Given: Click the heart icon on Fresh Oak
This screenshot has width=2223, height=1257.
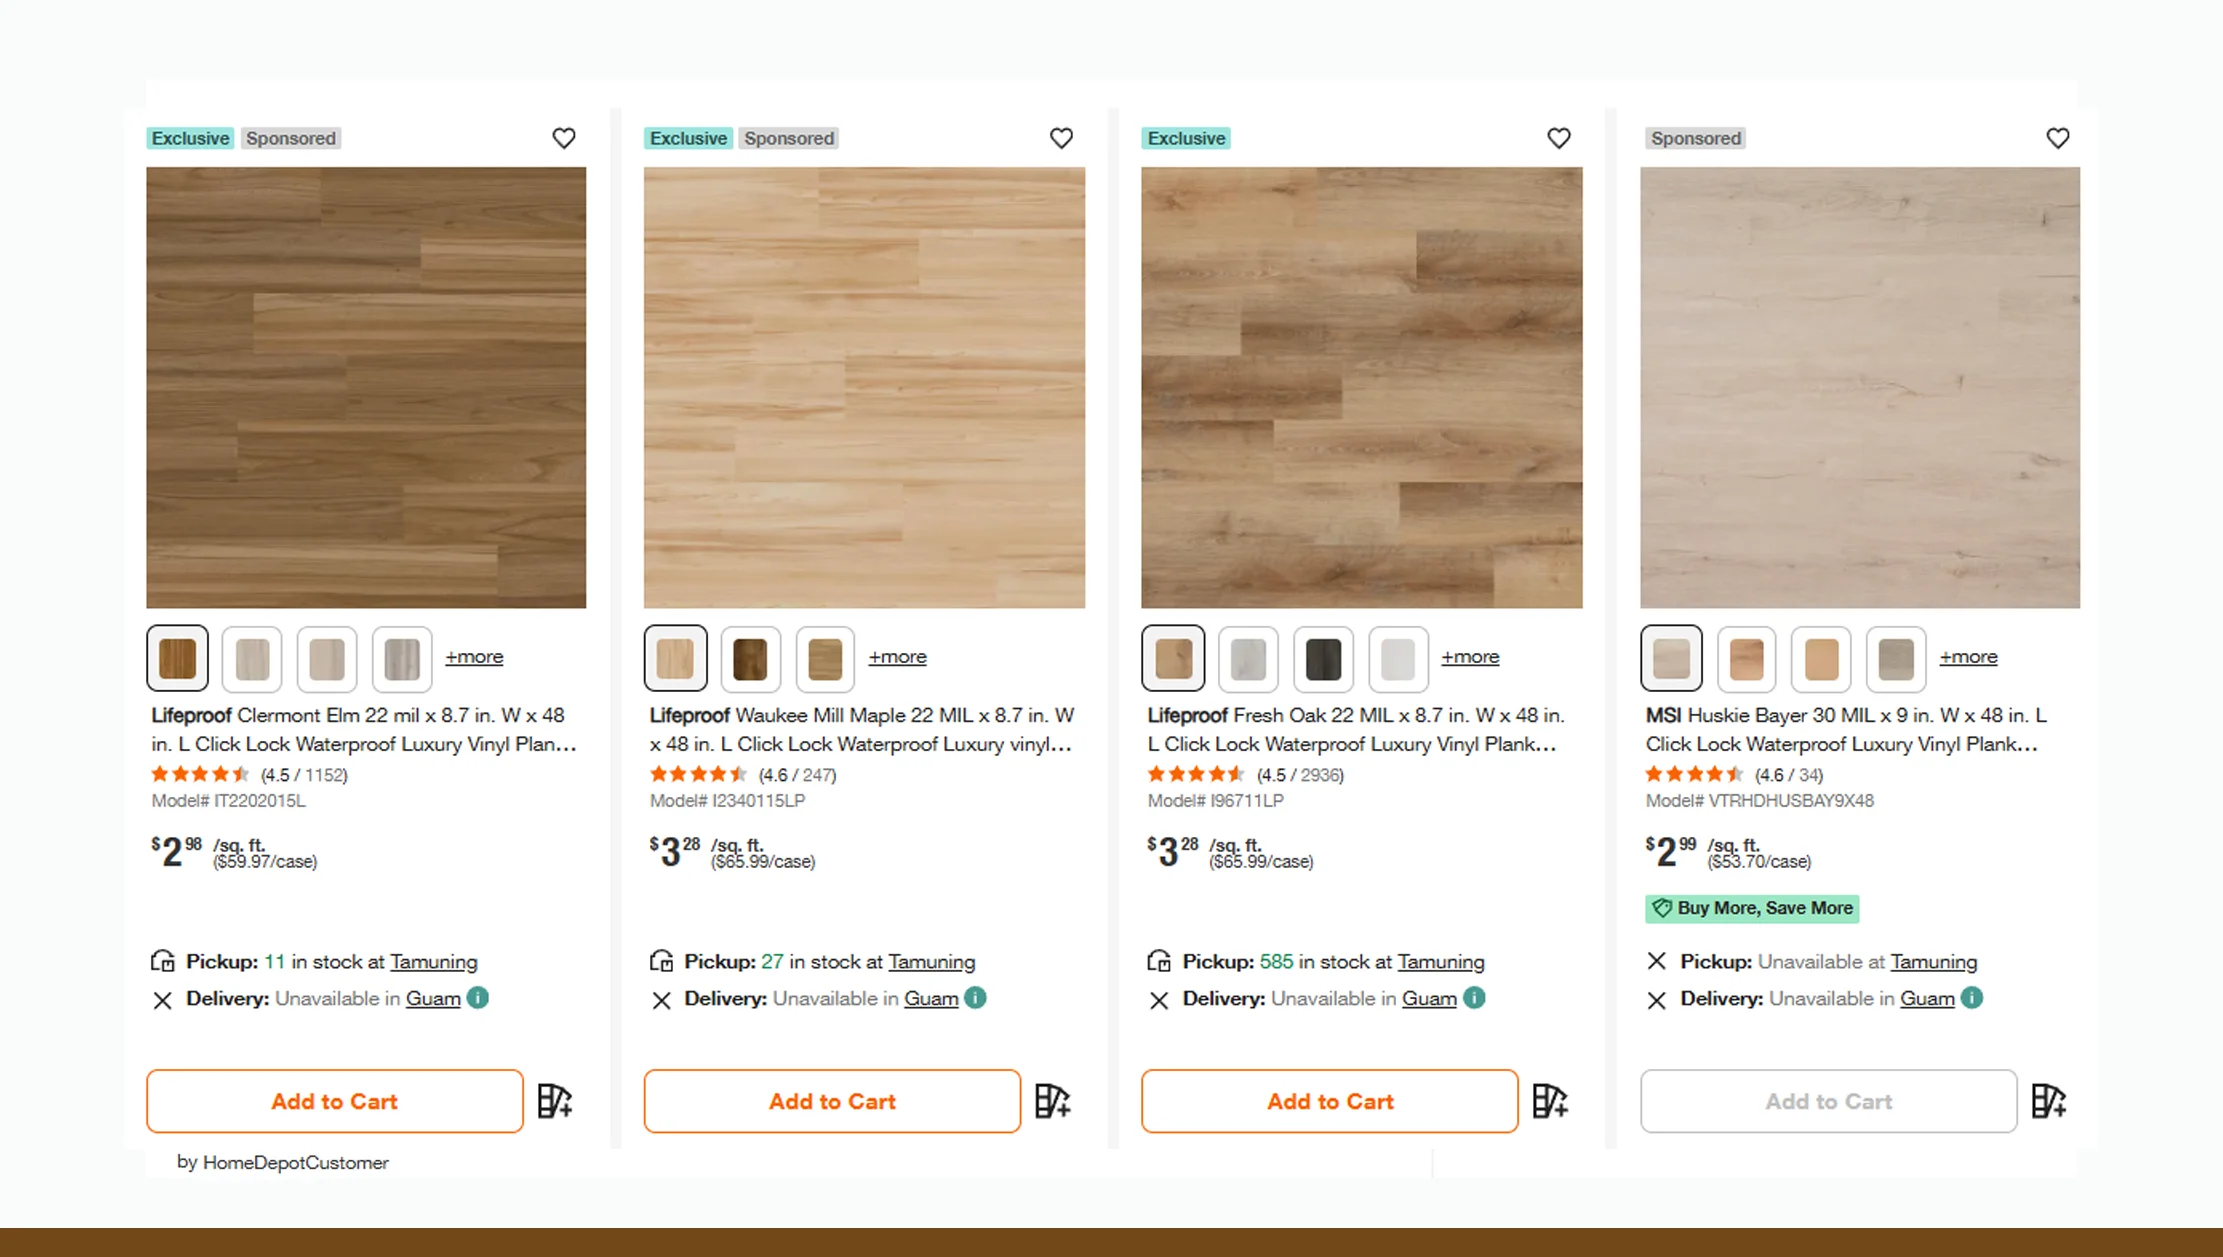Looking at the screenshot, I should tap(1559, 138).
